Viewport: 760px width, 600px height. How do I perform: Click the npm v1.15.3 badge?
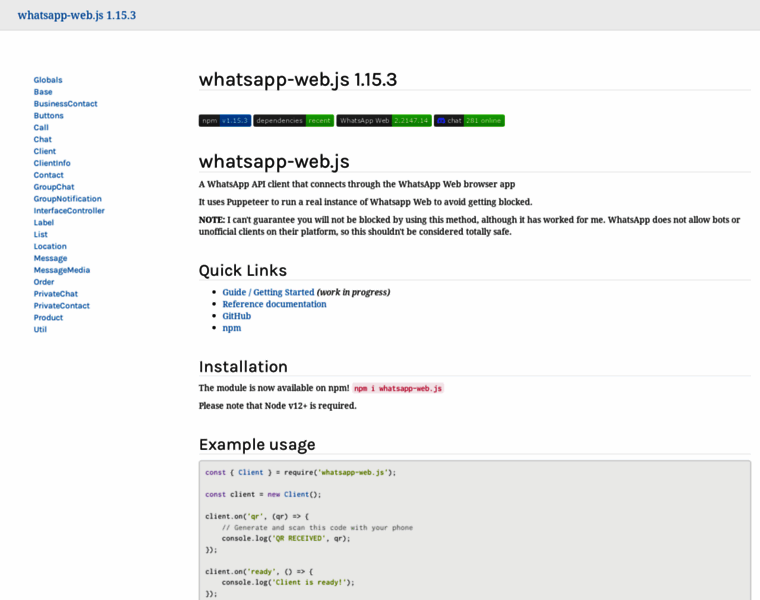click(225, 121)
